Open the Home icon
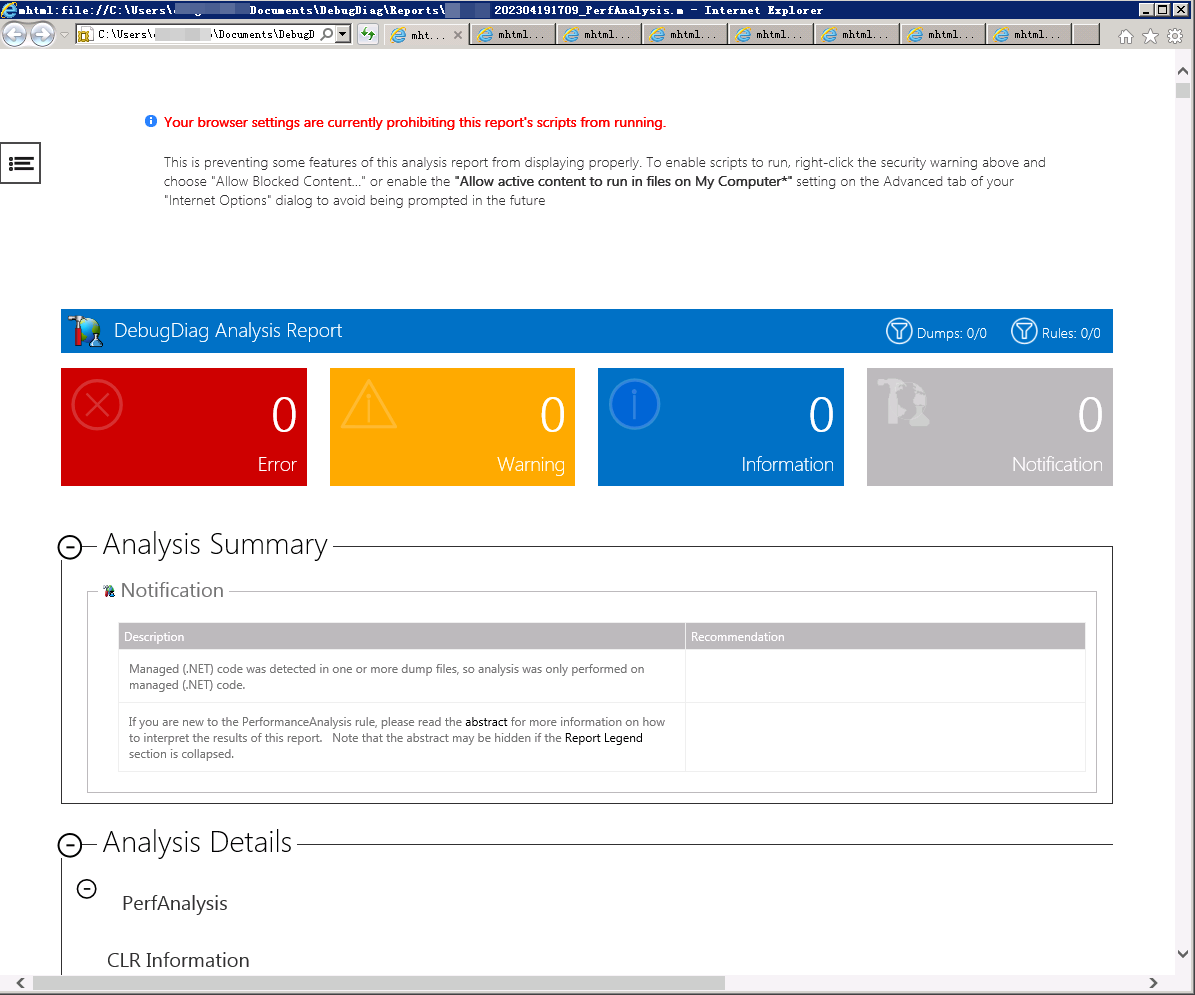 [x=1126, y=37]
